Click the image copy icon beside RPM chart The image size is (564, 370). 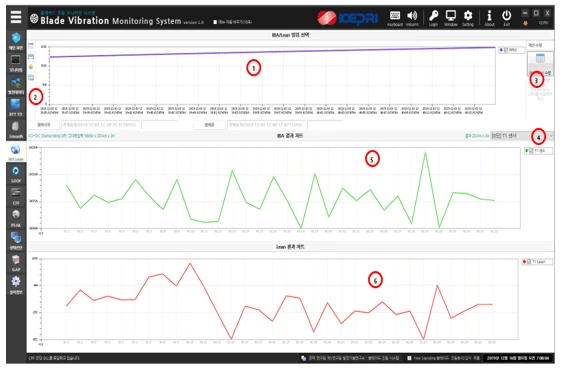tap(31, 77)
